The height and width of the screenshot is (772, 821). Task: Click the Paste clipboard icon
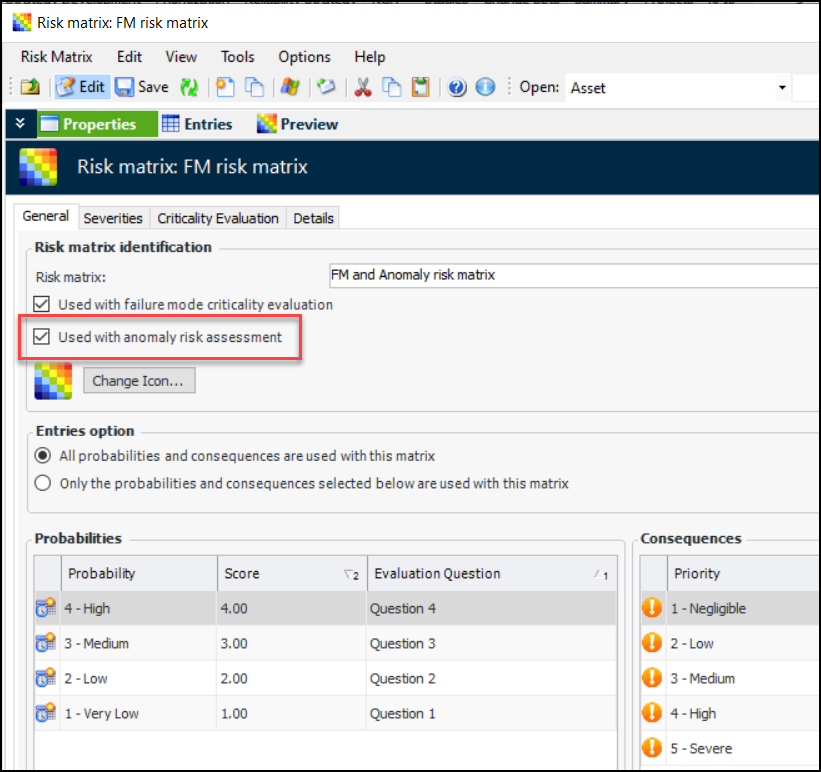420,87
